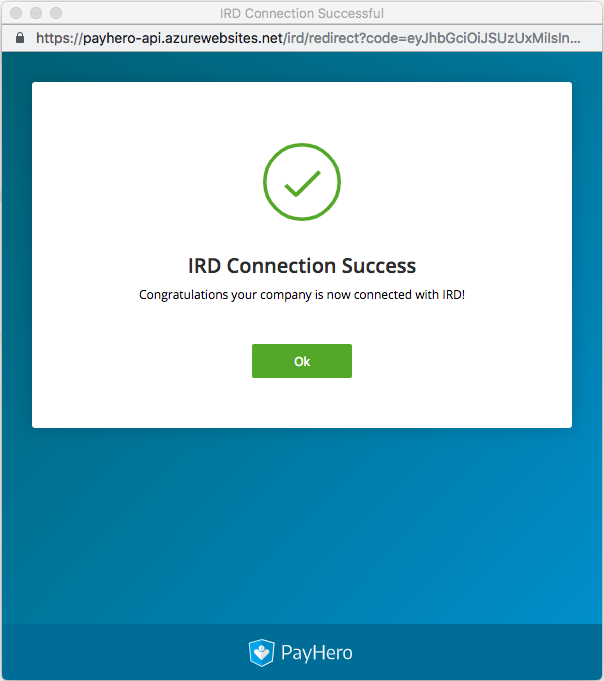604x681 pixels.
Task: Click the PayHero shield logo icon
Action: click(x=261, y=652)
